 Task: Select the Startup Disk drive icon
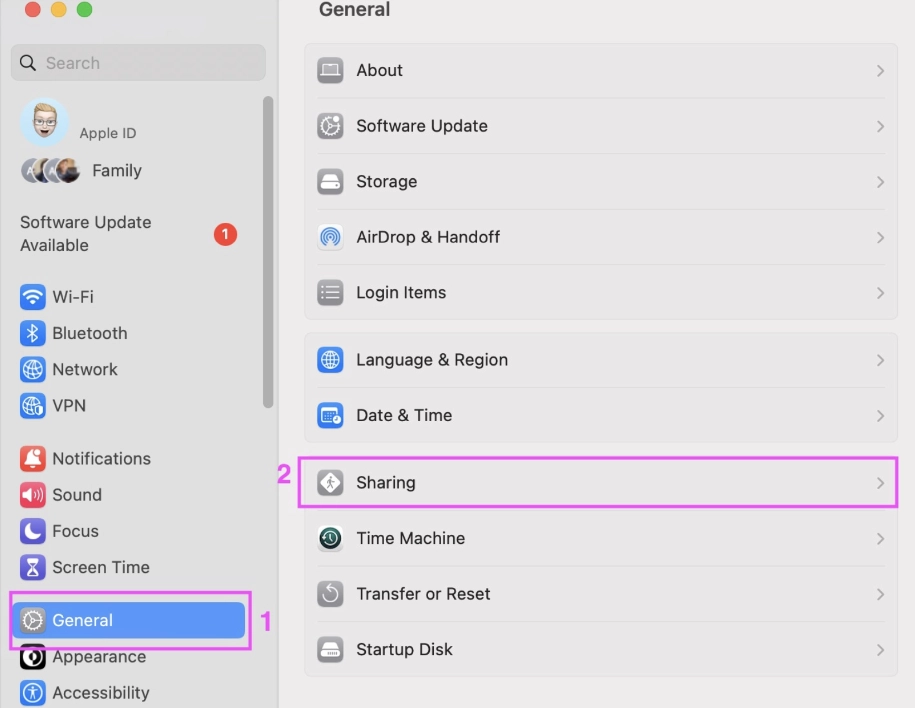pyautogui.click(x=330, y=649)
